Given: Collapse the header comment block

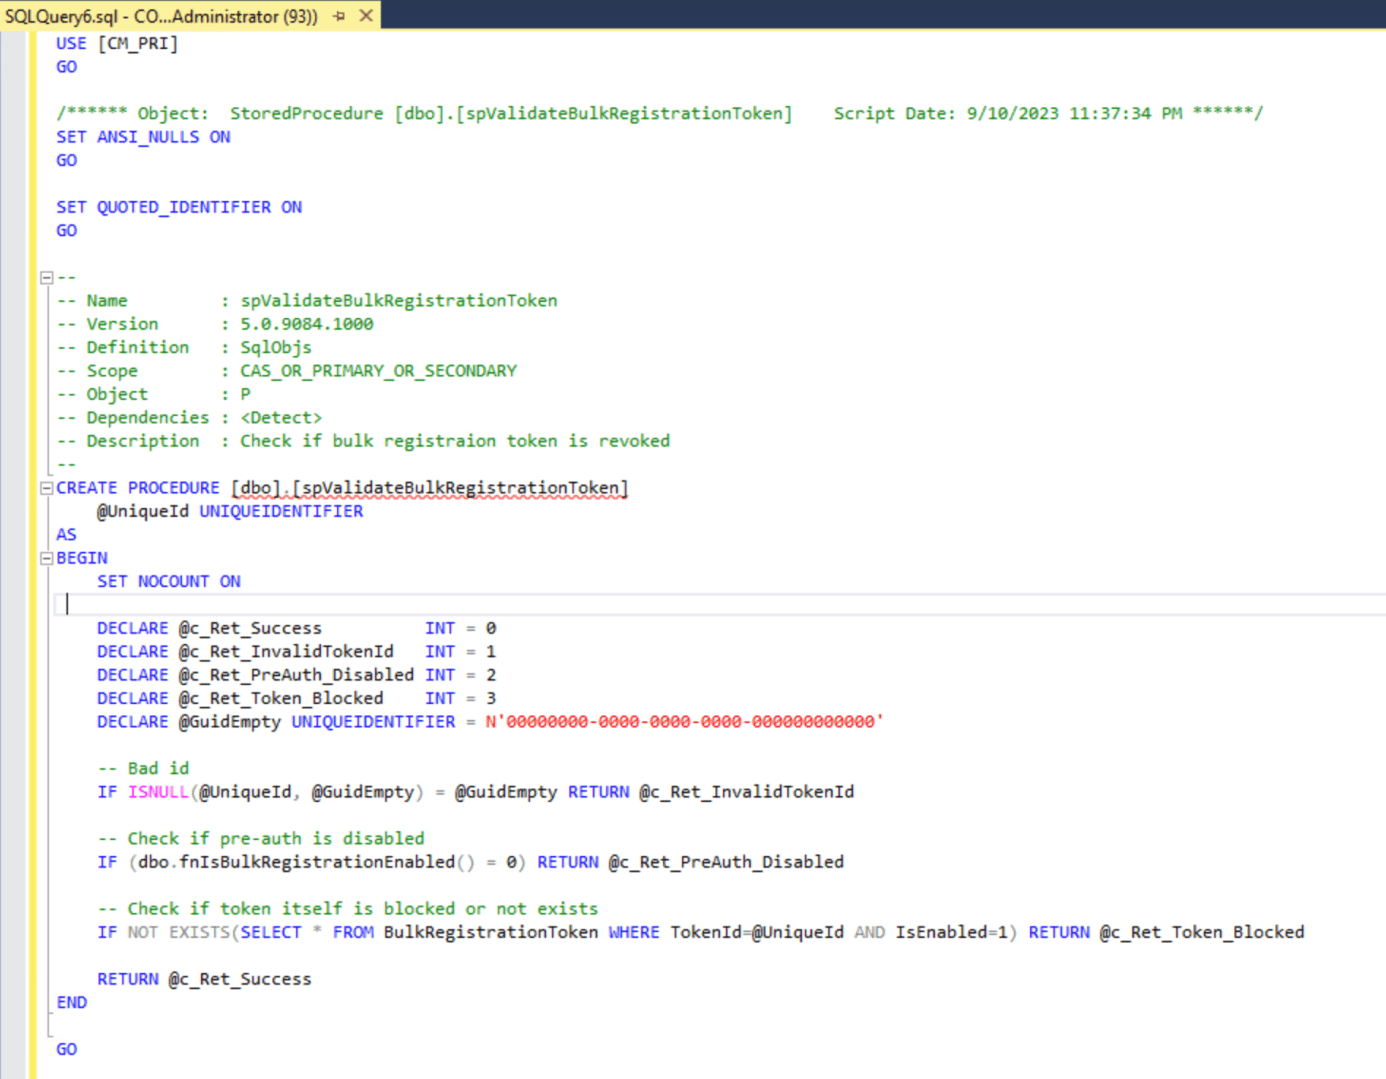Looking at the screenshot, I should [46, 278].
